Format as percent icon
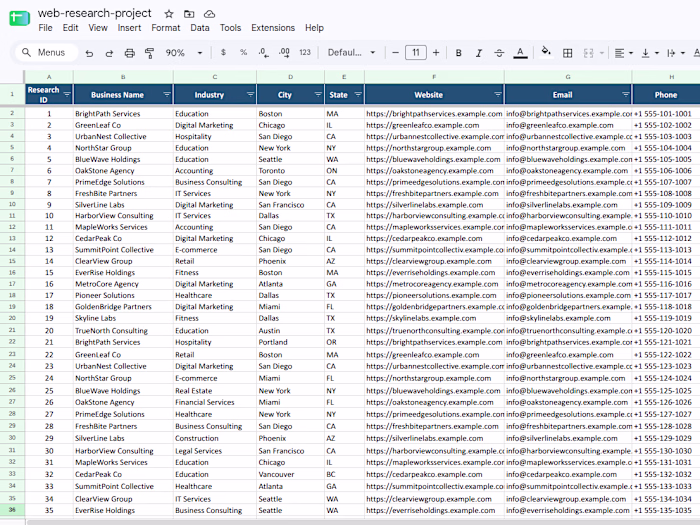Image resolution: width=700 pixels, height=525 pixels. click(x=243, y=53)
